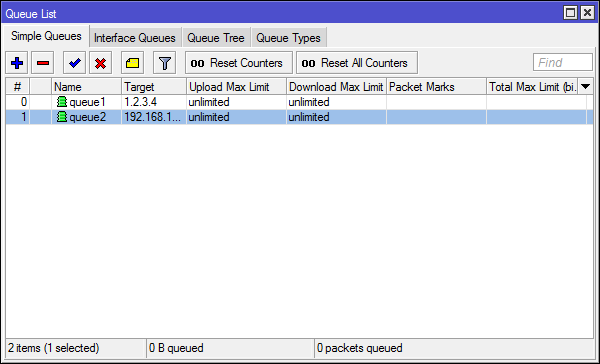Image resolution: width=600 pixels, height=364 pixels.
Task: Open the column chooser dropdown arrow
Action: coord(585,87)
